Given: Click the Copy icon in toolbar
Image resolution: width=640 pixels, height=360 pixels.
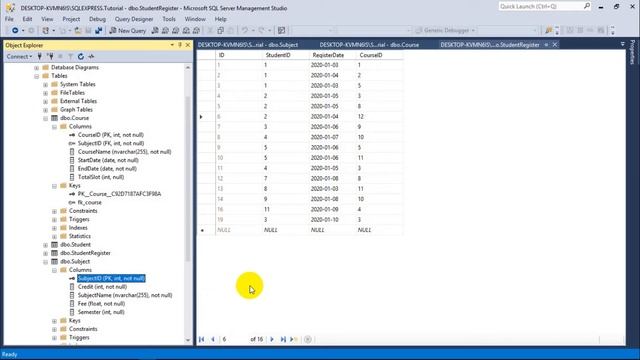Looking at the screenshot, I should click(220, 31).
